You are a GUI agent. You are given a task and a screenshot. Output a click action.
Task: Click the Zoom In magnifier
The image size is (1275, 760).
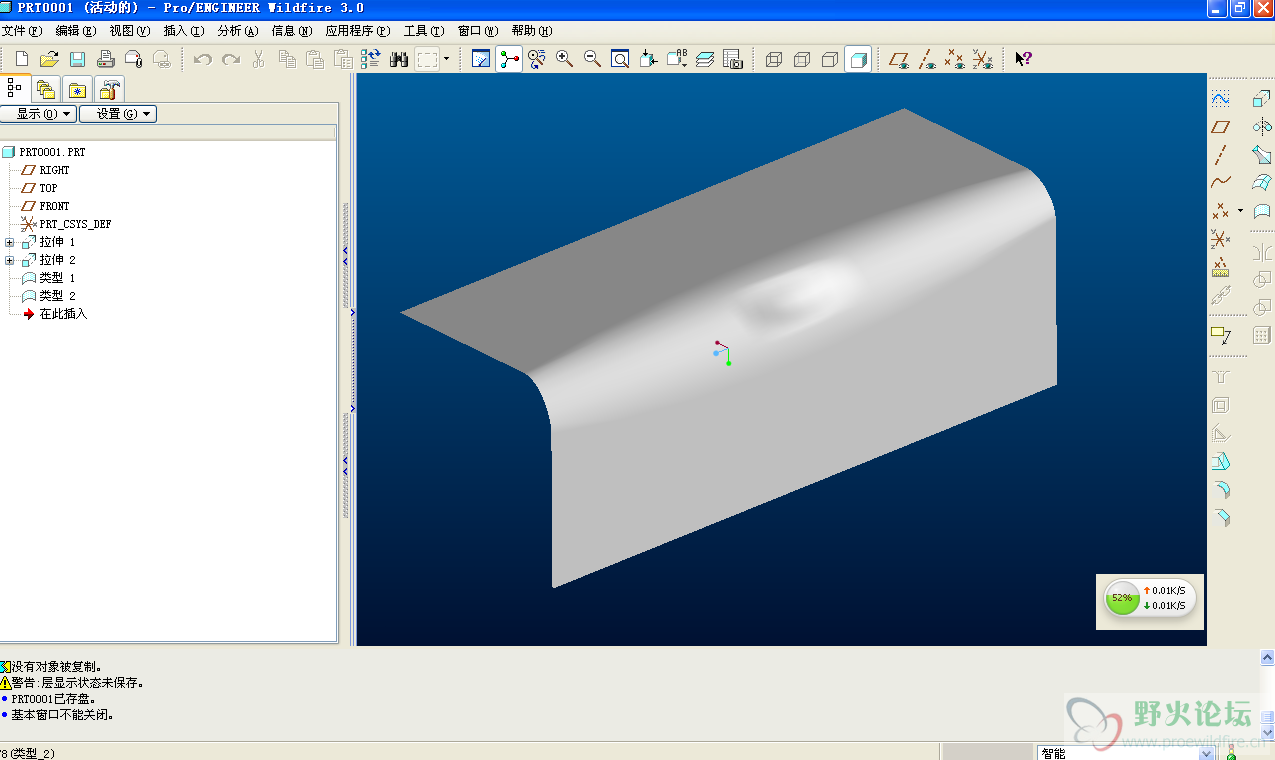click(x=565, y=59)
